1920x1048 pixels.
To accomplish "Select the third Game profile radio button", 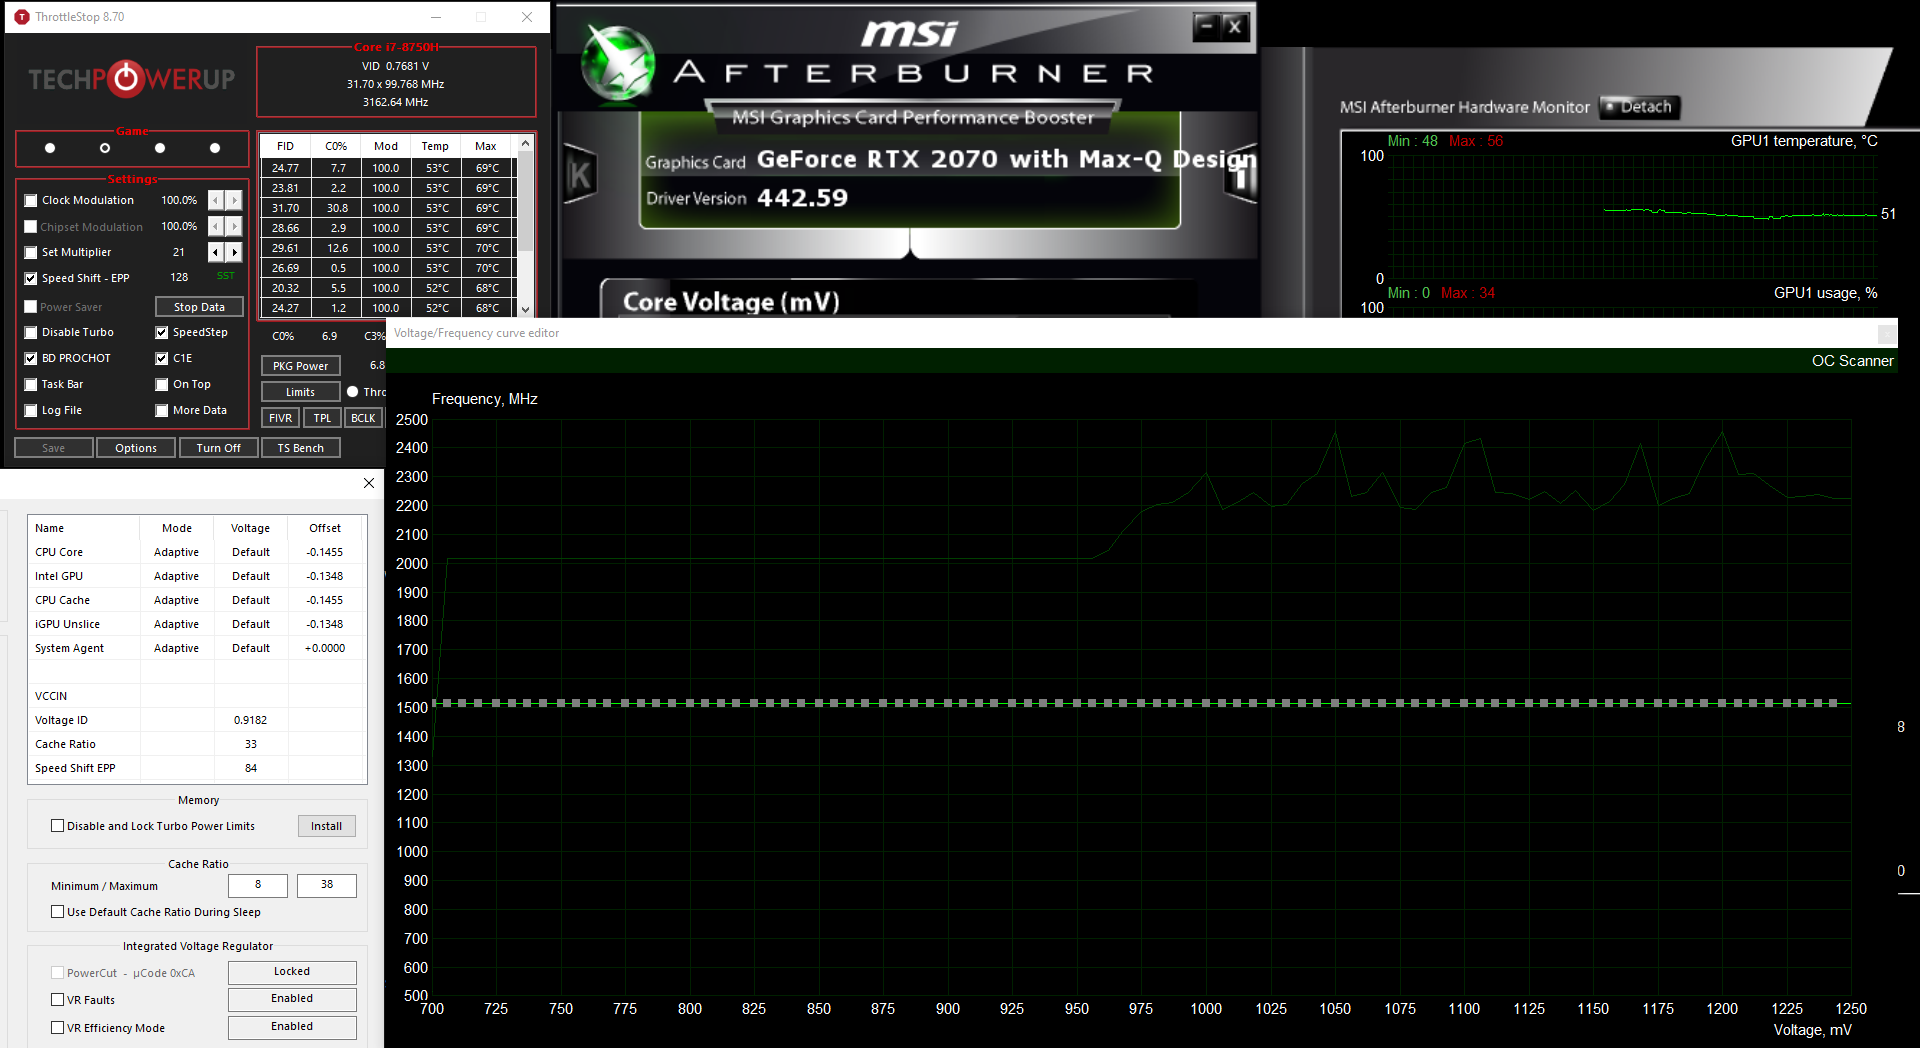I will point(160,148).
